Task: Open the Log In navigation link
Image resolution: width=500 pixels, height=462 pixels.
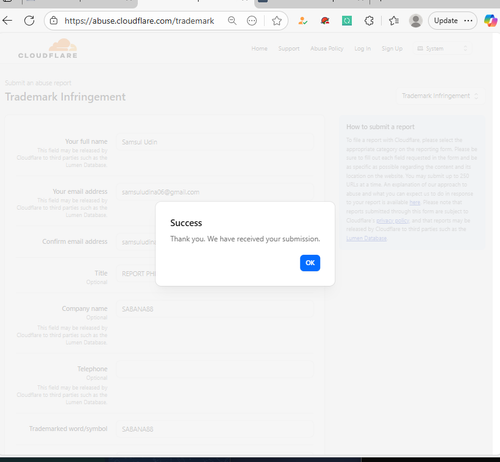Action: coord(362,49)
